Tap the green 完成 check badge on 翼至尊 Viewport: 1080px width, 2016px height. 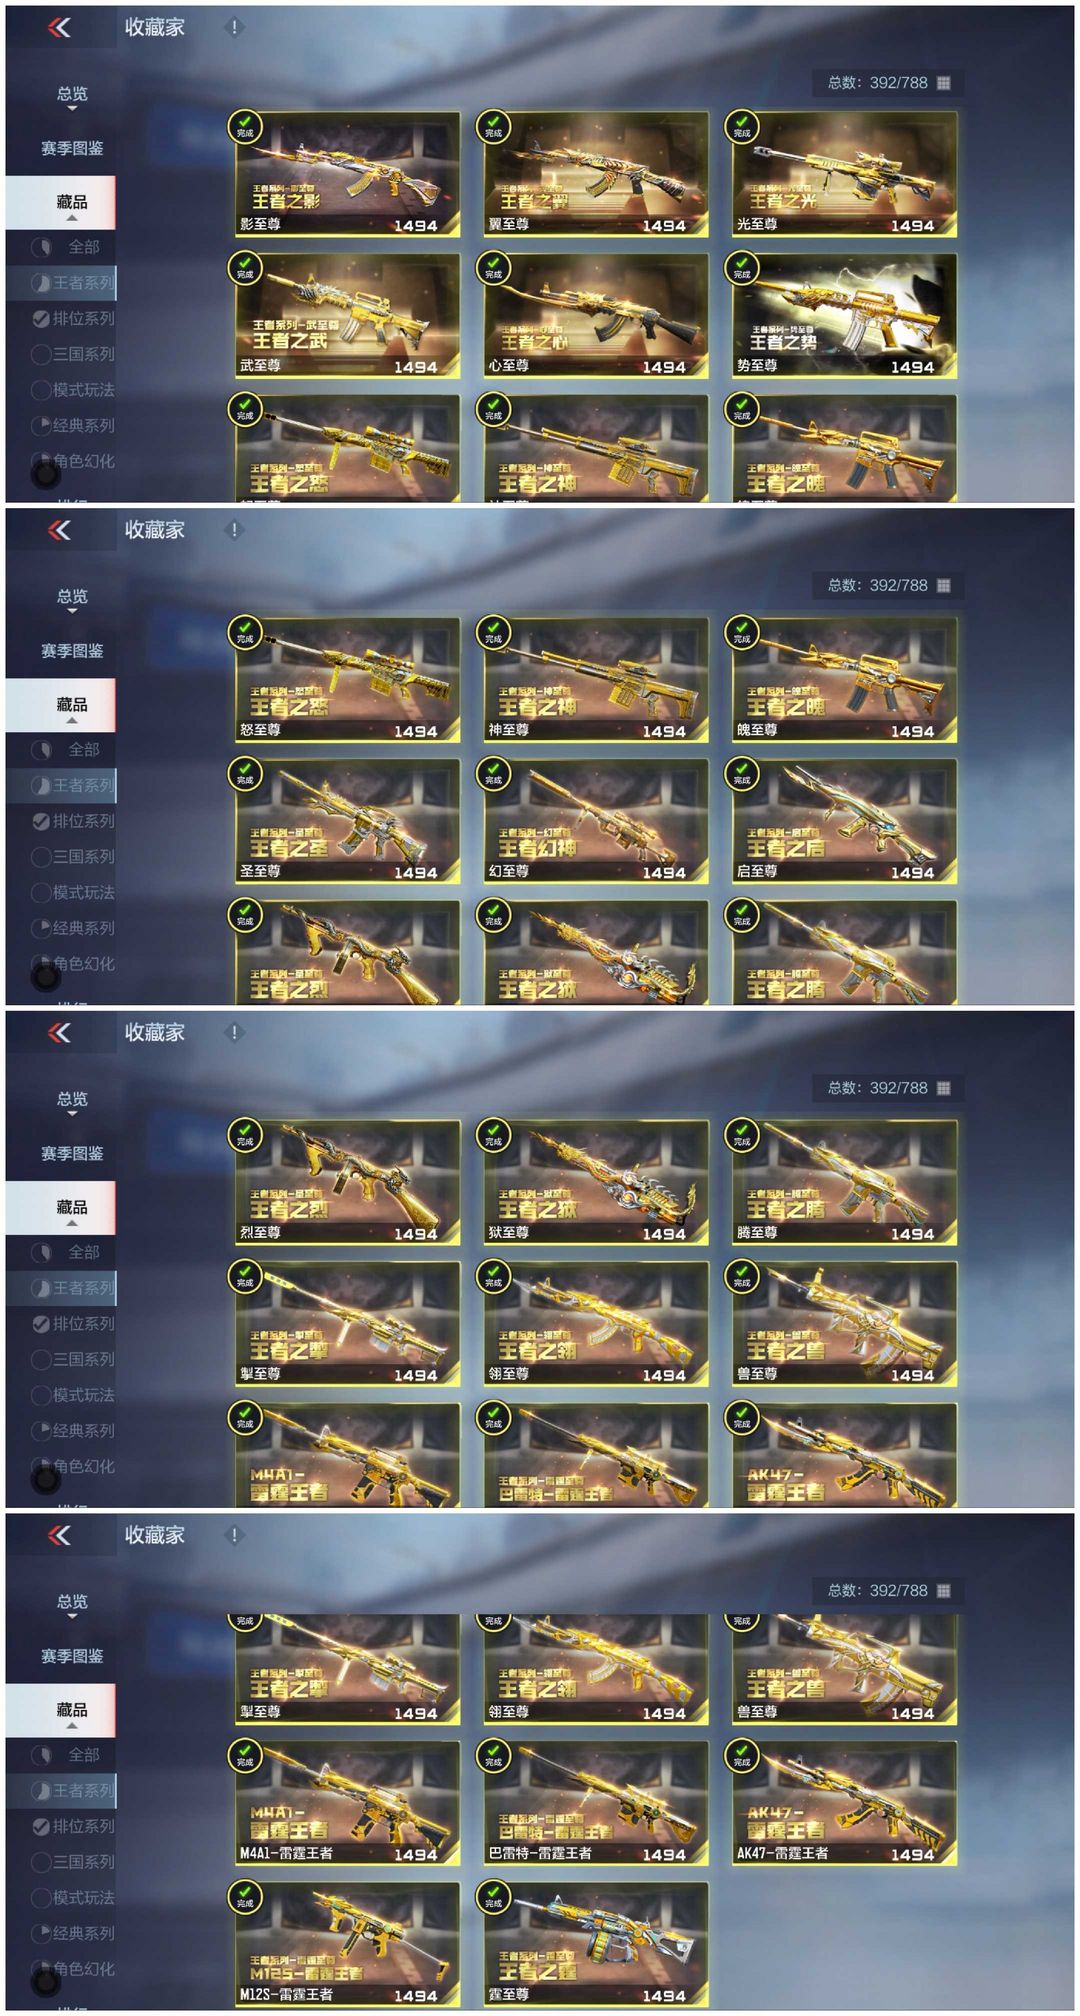tap(494, 127)
